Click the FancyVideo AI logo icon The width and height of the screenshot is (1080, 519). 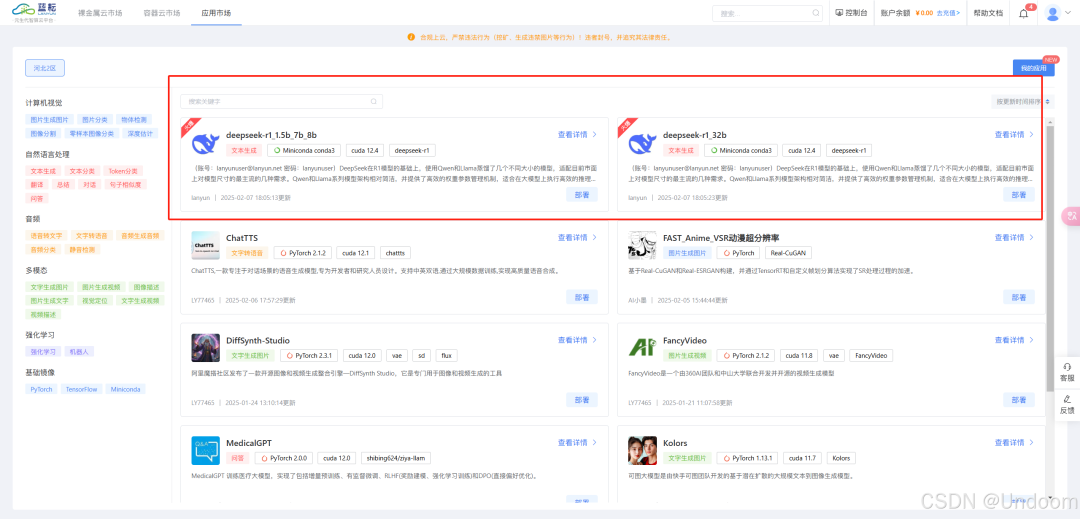pos(642,348)
